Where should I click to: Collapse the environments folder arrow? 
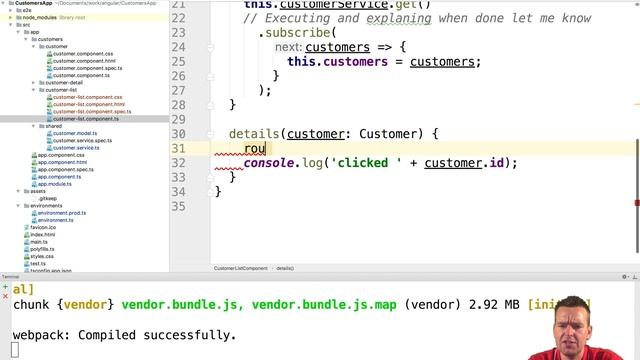point(18,206)
